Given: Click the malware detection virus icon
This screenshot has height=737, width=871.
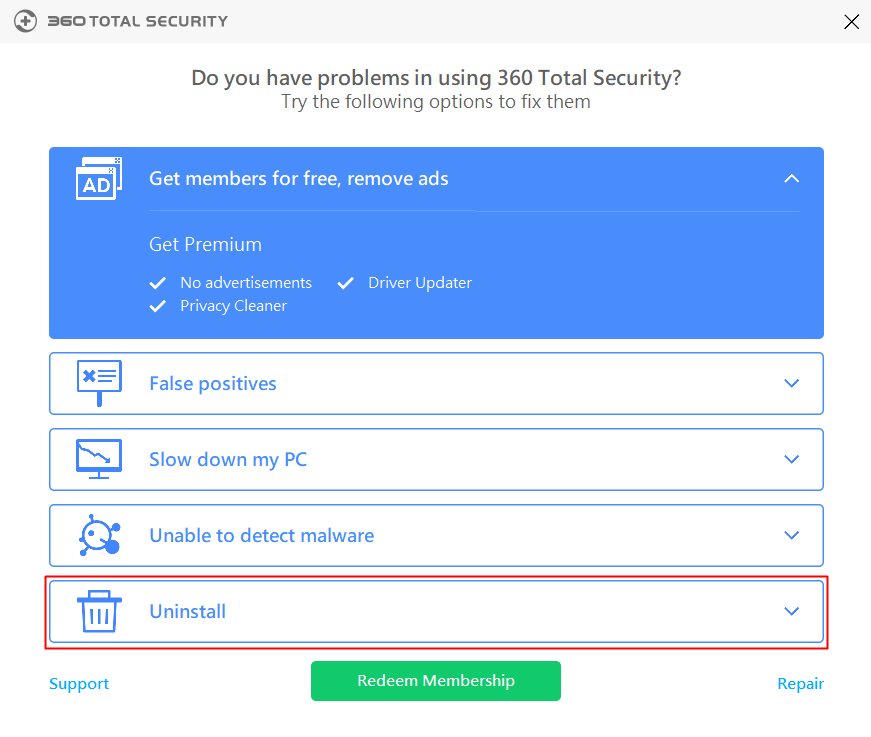Looking at the screenshot, I should pyautogui.click(x=99, y=535).
